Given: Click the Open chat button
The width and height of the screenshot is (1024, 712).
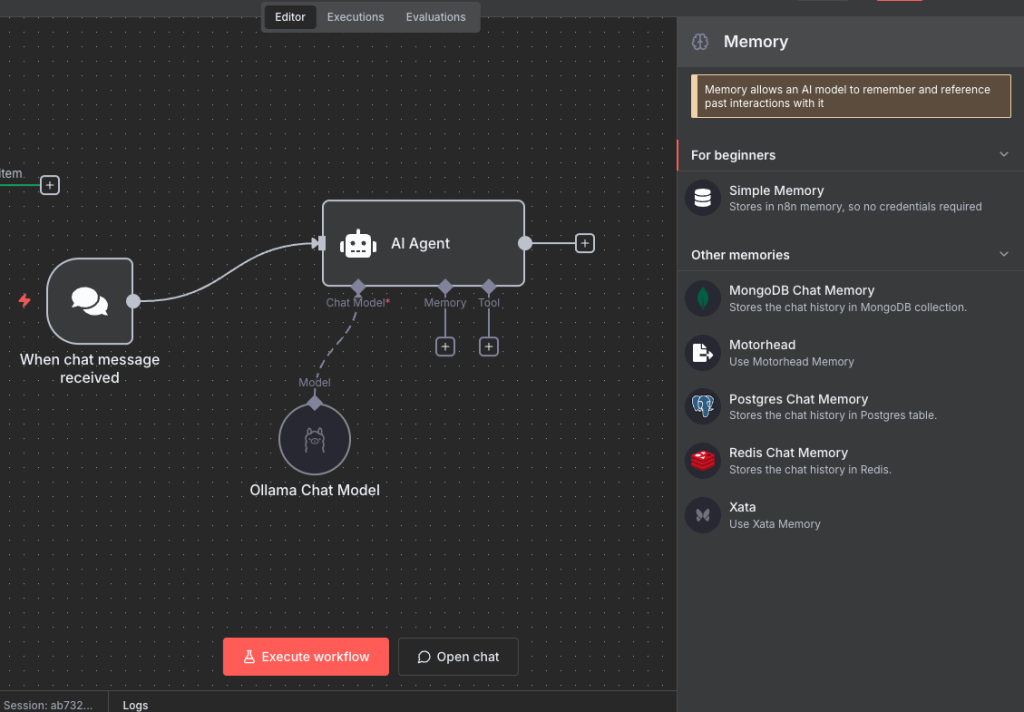Looking at the screenshot, I should click(x=458, y=657).
